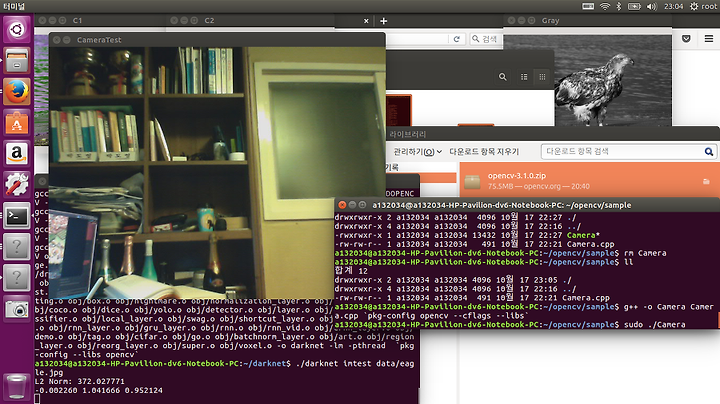Image resolution: width=720 pixels, height=404 pixels.
Task: Open a new Firefox tab
Action: click(x=383, y=21)
